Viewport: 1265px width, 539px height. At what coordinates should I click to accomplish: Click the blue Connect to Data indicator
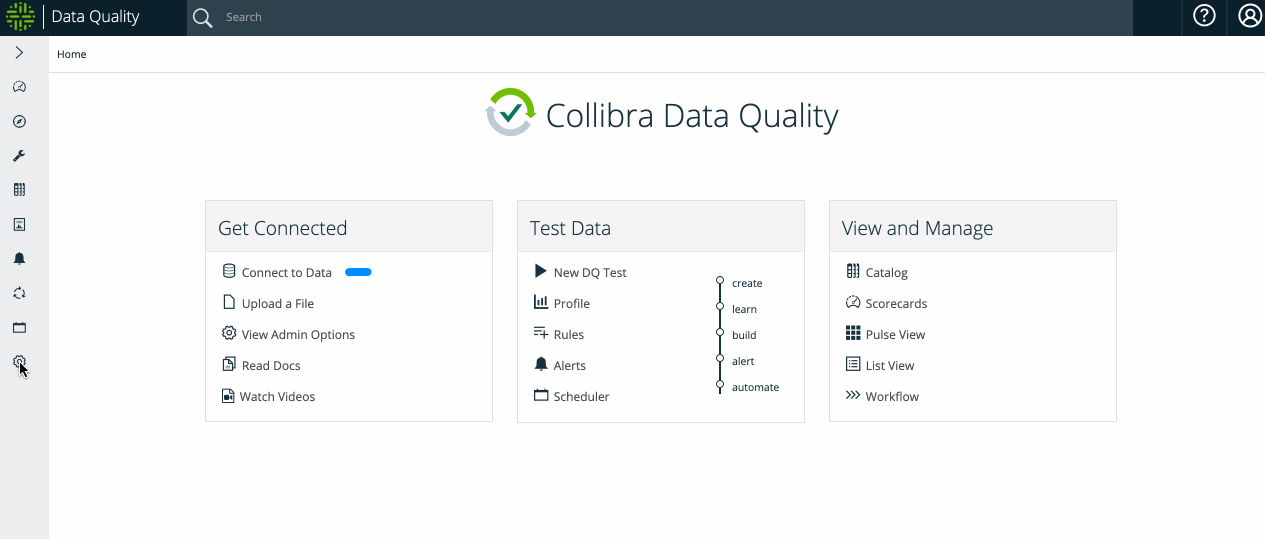tap(358, 272)
